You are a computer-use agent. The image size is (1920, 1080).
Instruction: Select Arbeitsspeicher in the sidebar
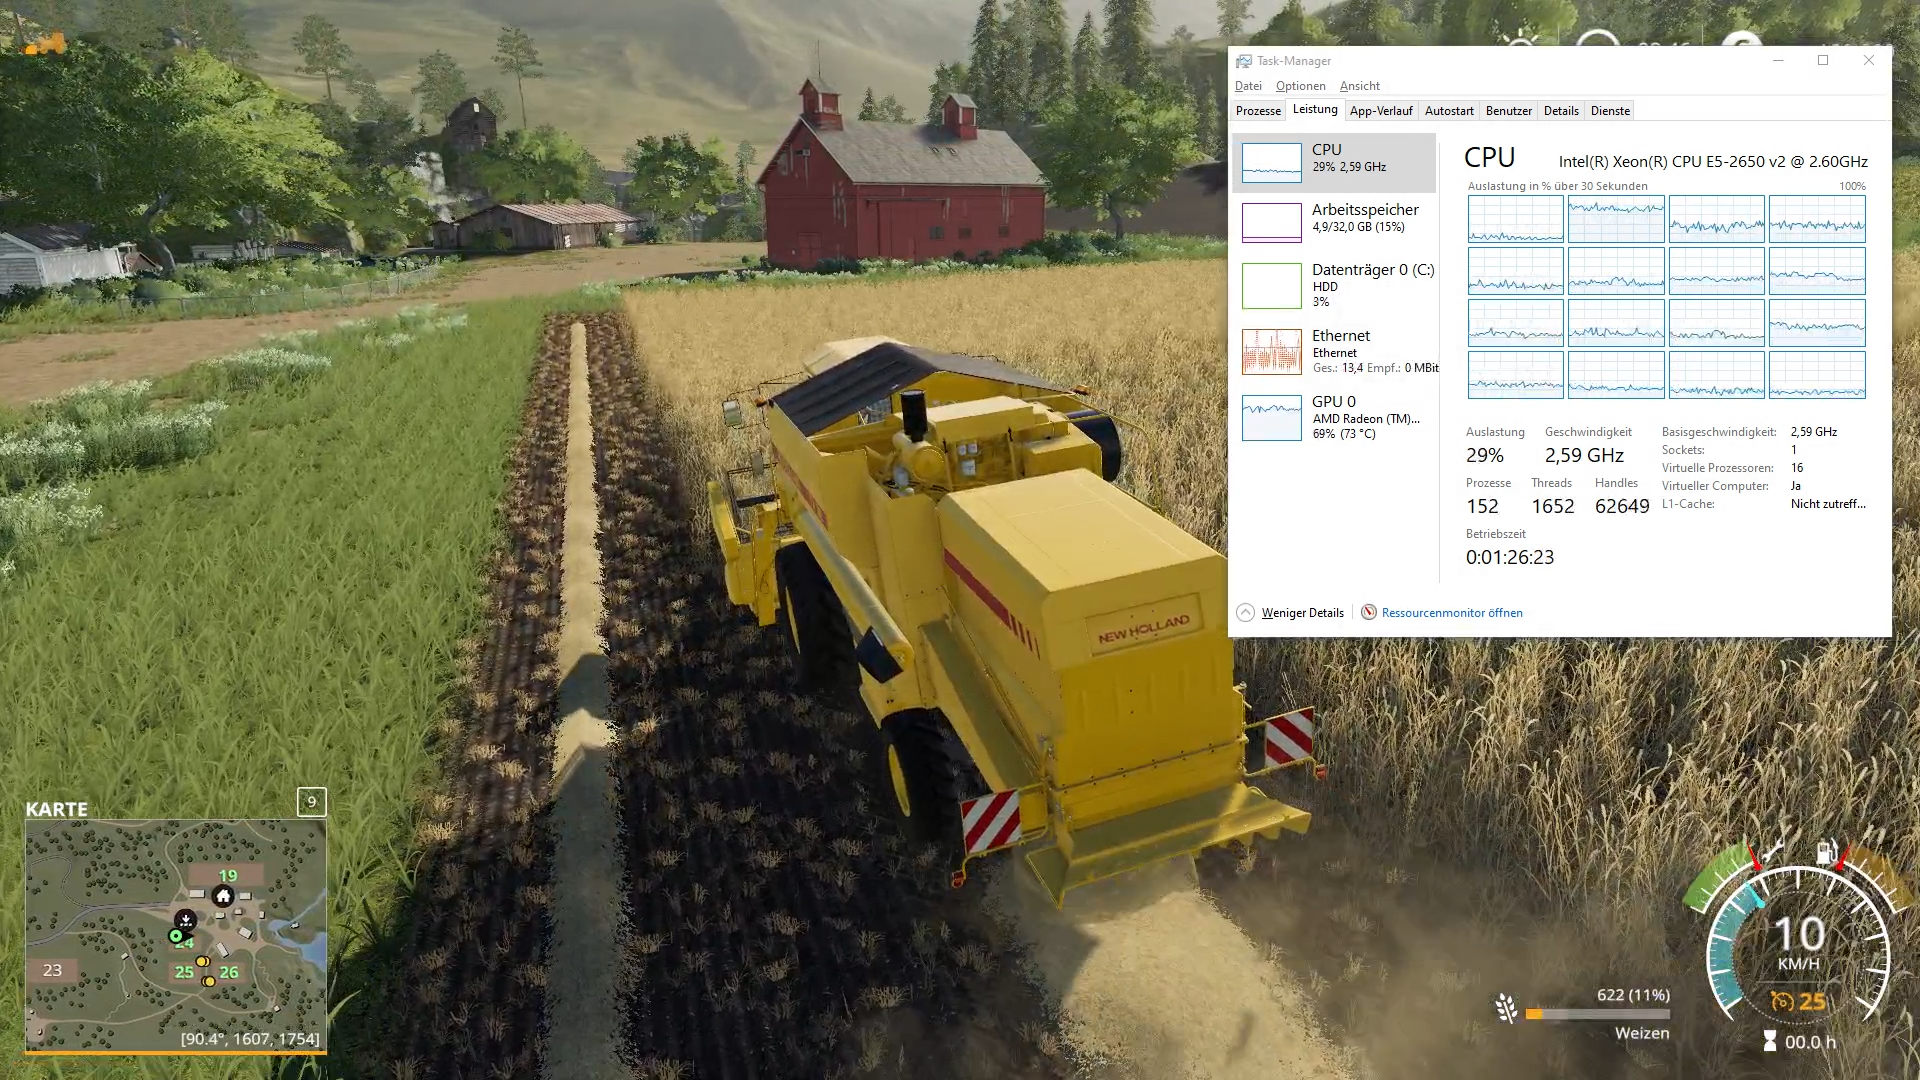coord(1334,222)
